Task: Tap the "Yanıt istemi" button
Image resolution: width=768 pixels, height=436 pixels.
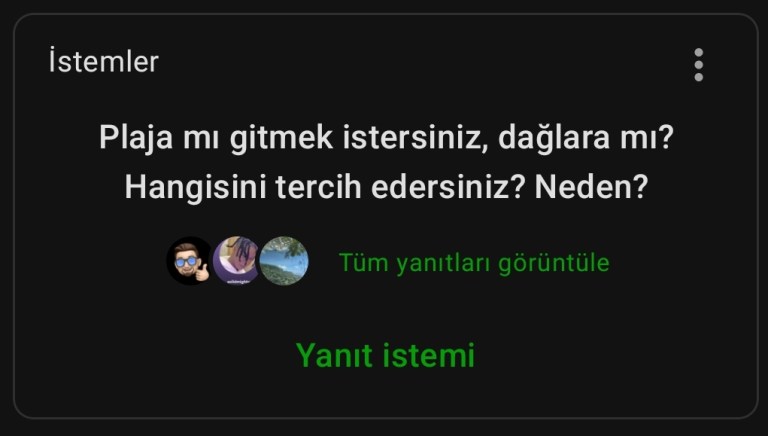Action: (x=385, y=355)
